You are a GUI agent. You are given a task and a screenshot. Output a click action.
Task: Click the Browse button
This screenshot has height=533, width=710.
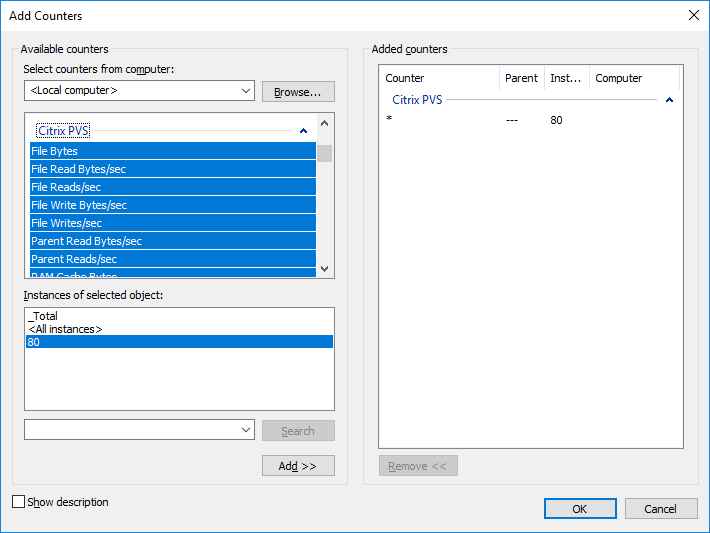click(x=298, y=92)
